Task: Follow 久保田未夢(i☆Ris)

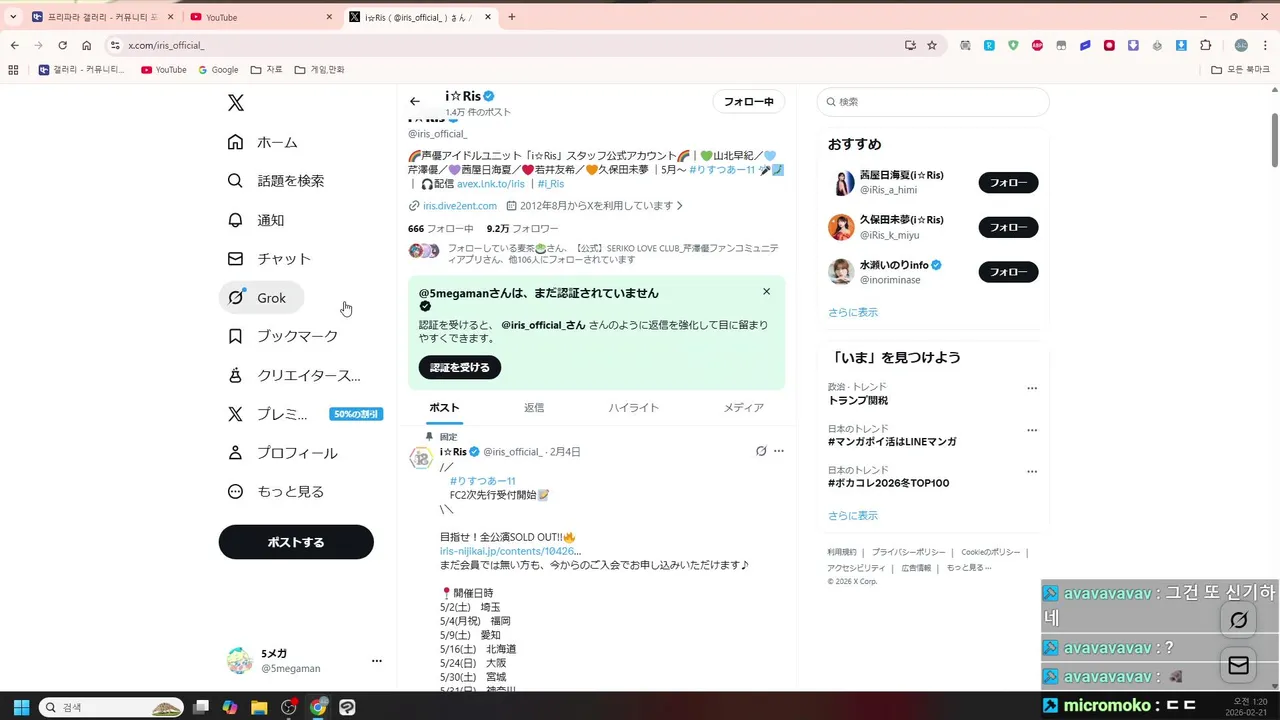Action: (x=1008, y=227)
